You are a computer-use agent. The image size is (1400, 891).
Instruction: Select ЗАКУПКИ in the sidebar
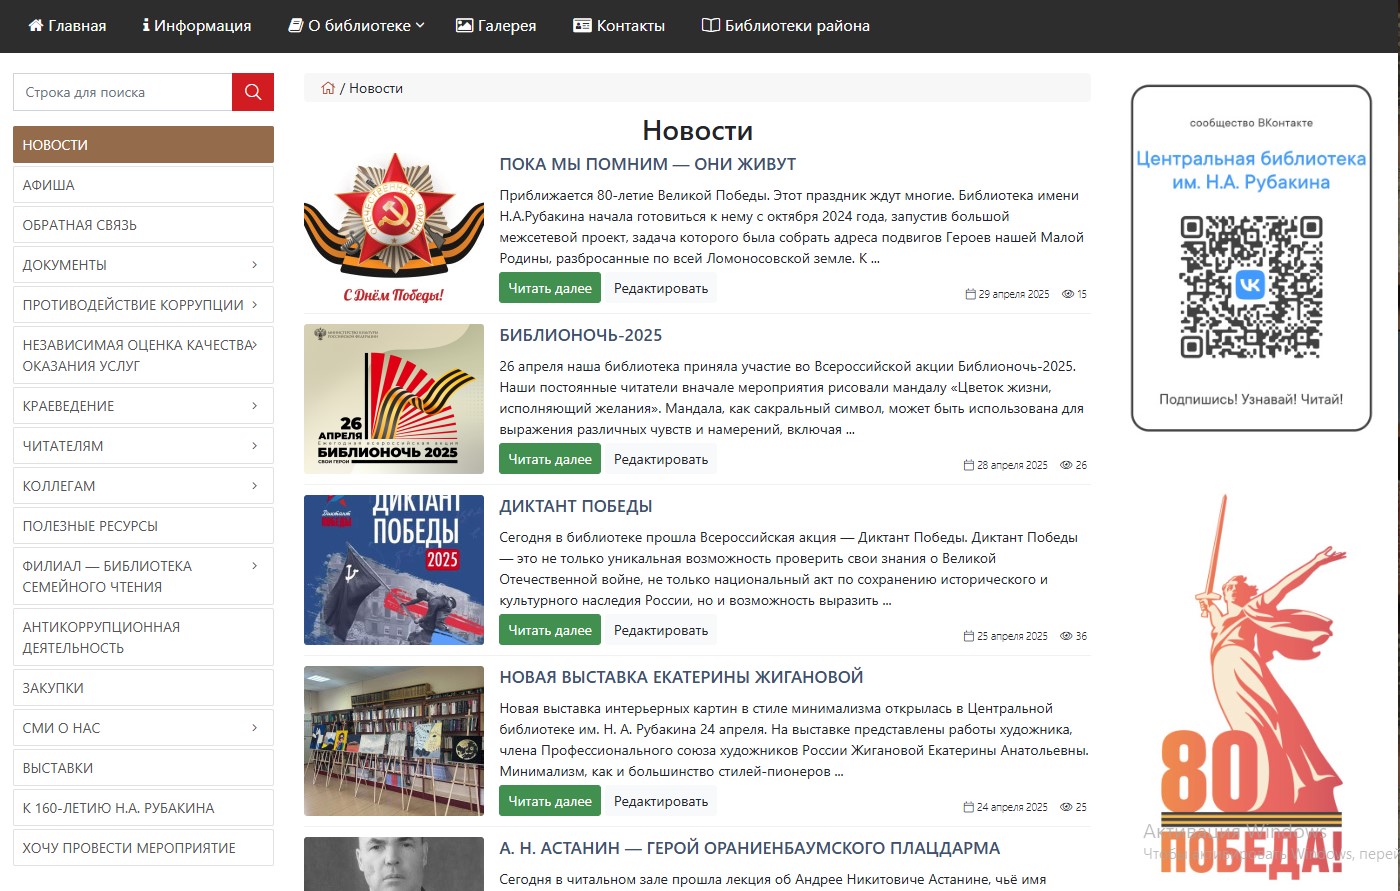coord(143,688)
